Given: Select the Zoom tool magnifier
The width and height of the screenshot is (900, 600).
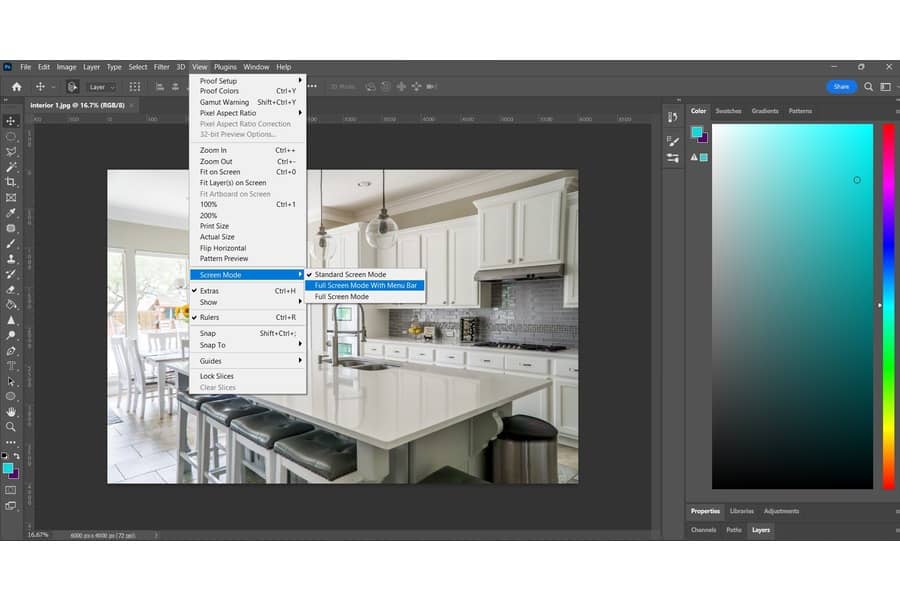Looking at the screenshot, I should tap(11, 427).
